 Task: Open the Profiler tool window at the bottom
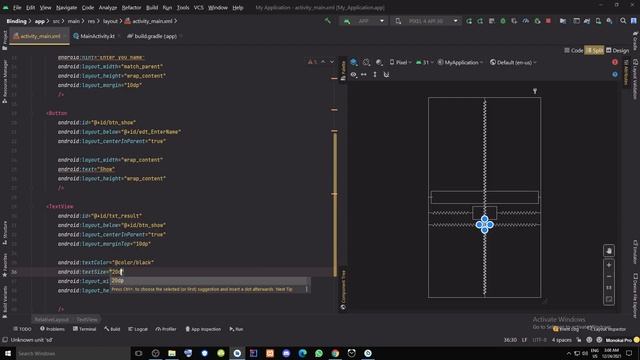click(x=166, y=329)
